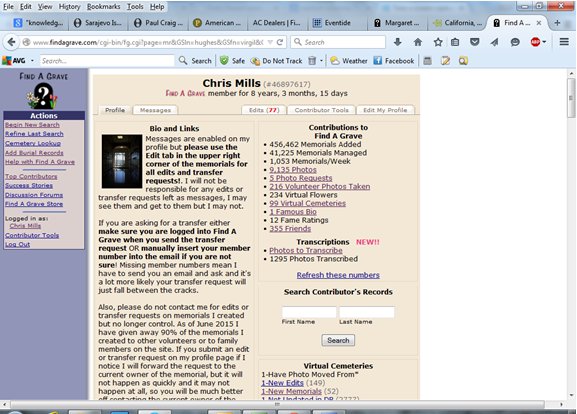Click the AVG trash can icon
577x414 pixels.
(312, 61)
